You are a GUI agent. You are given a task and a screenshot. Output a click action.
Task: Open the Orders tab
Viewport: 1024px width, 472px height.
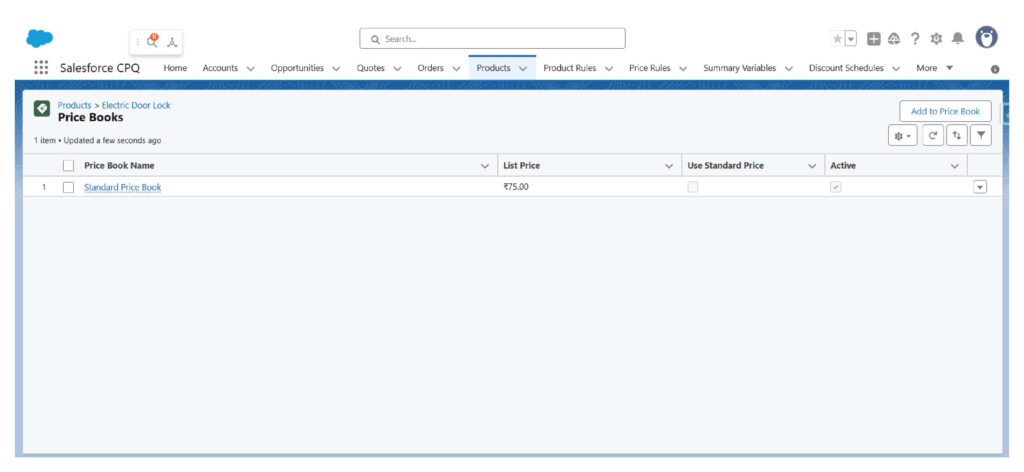pyautogui.click(x=430, y=68)
